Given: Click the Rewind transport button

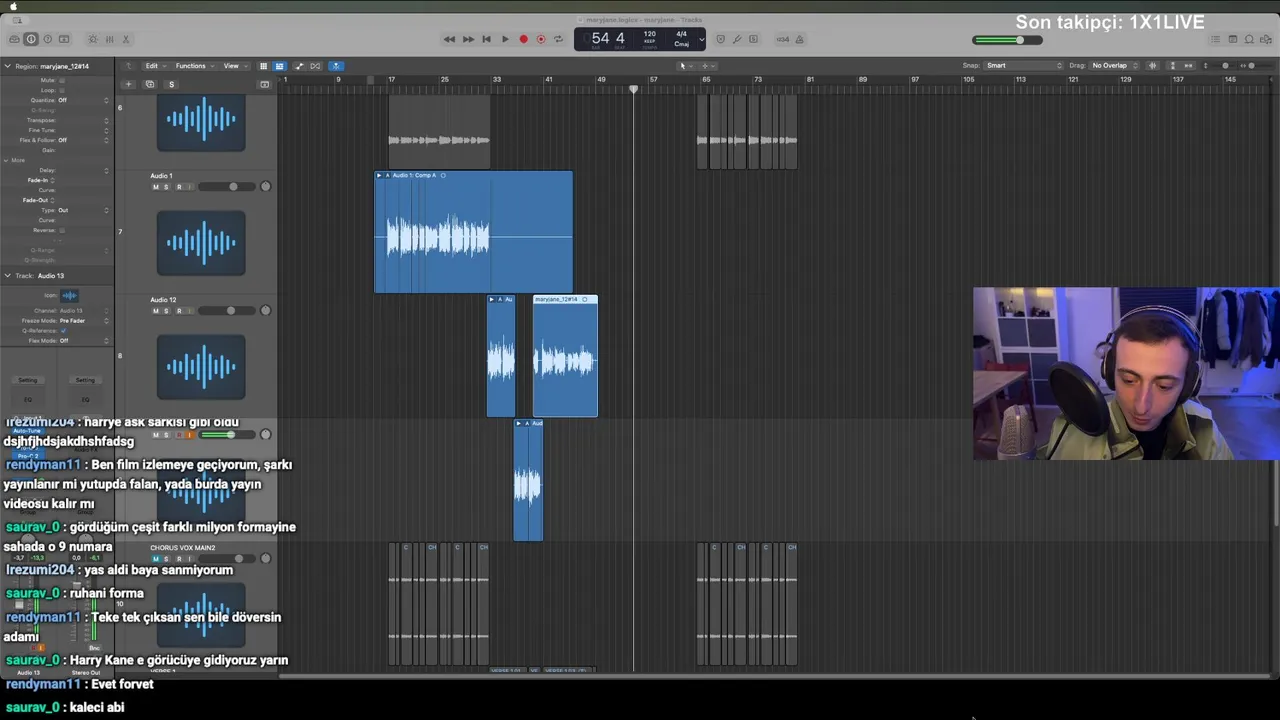Looking at the screenshot, I should (449, 39).
